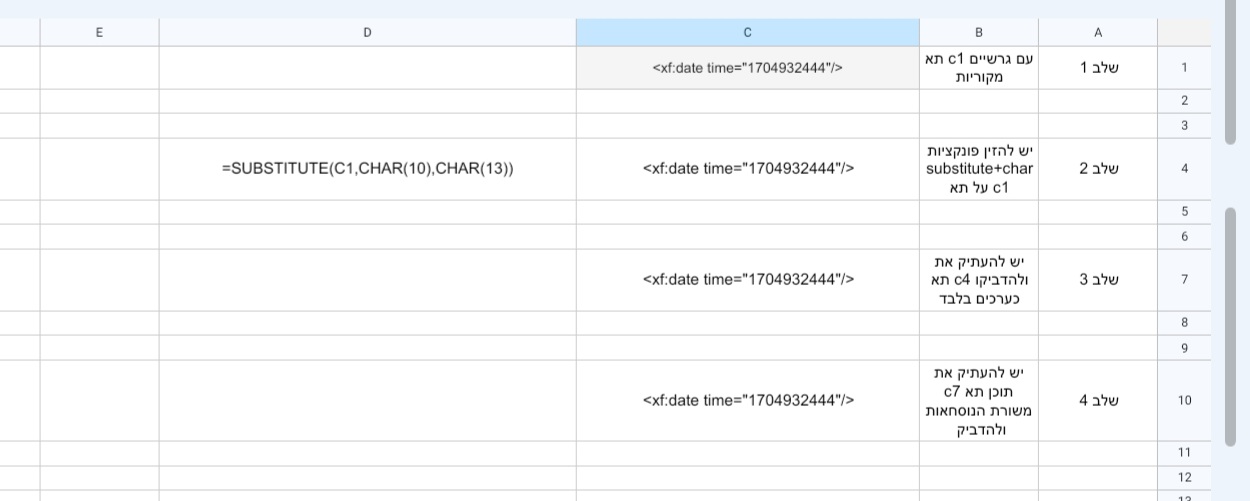Select row 12 header
Image resolution: width=1250 pixels, height=501 pixels.
coord(1184,478)
